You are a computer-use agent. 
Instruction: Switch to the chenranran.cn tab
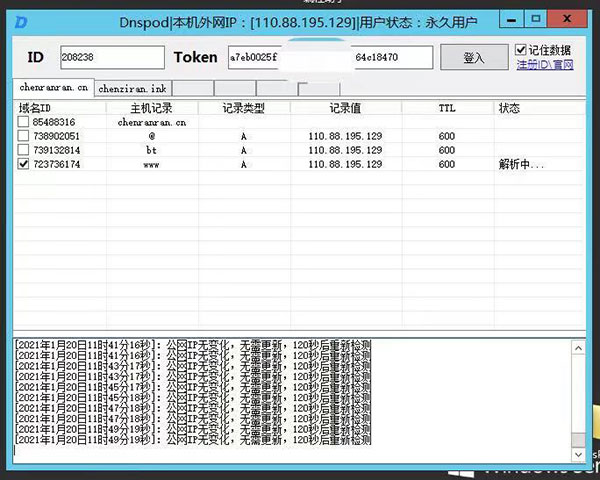click(53, 88)
